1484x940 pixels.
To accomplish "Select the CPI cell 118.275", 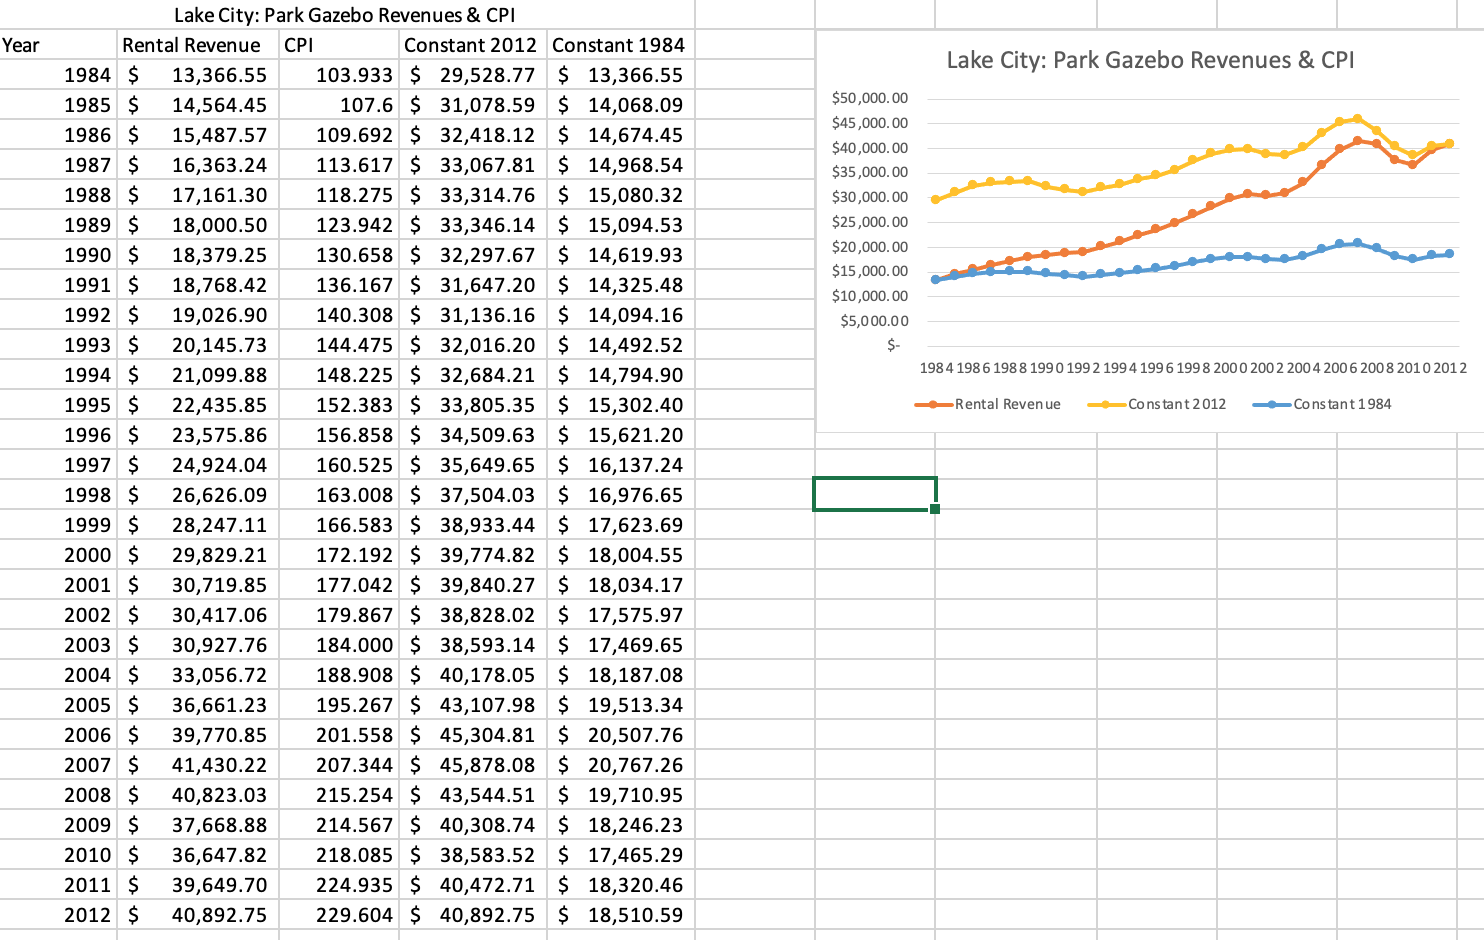I will coord(339,195).
